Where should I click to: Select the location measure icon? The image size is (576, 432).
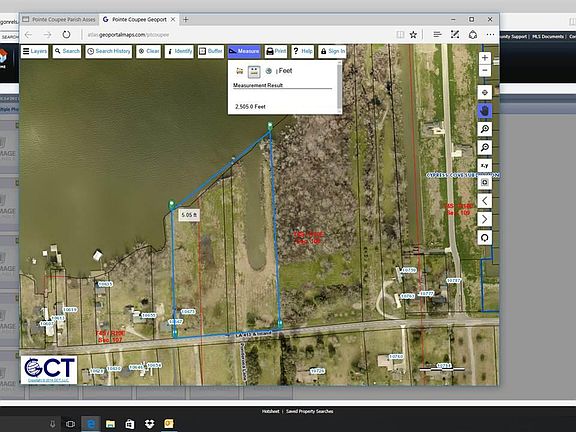point(269,71)
